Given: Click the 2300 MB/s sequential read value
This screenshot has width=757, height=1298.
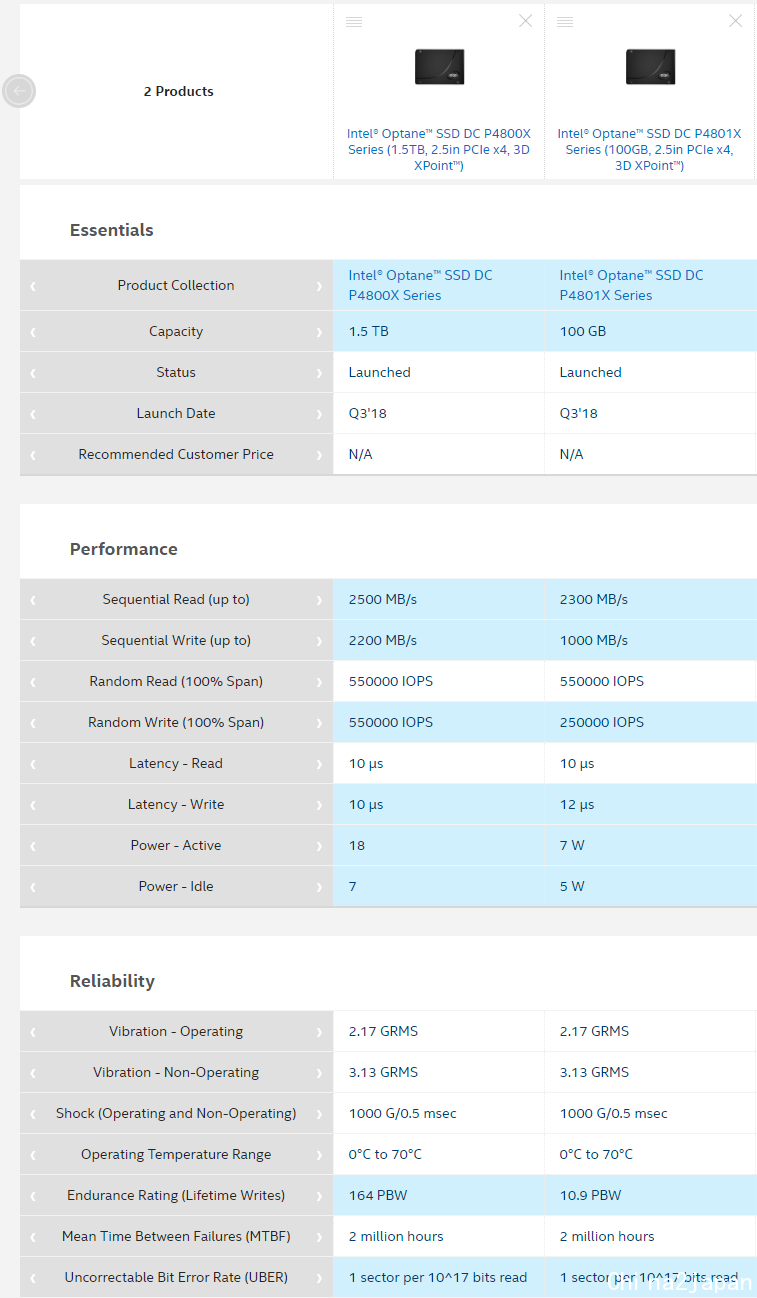Looking at the screenshot, I should [594, 599].
